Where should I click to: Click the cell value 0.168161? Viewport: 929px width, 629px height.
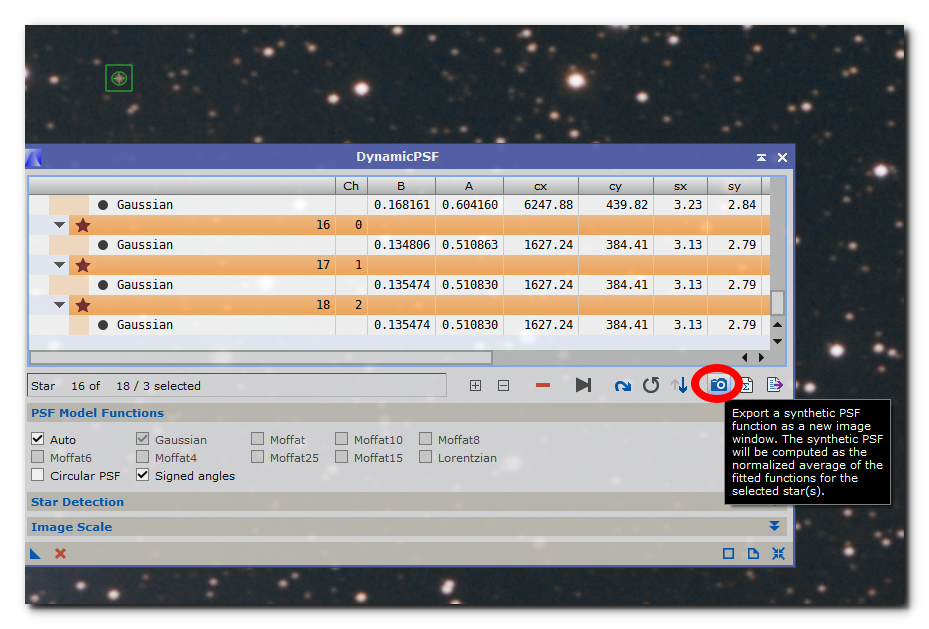[402, 205]
